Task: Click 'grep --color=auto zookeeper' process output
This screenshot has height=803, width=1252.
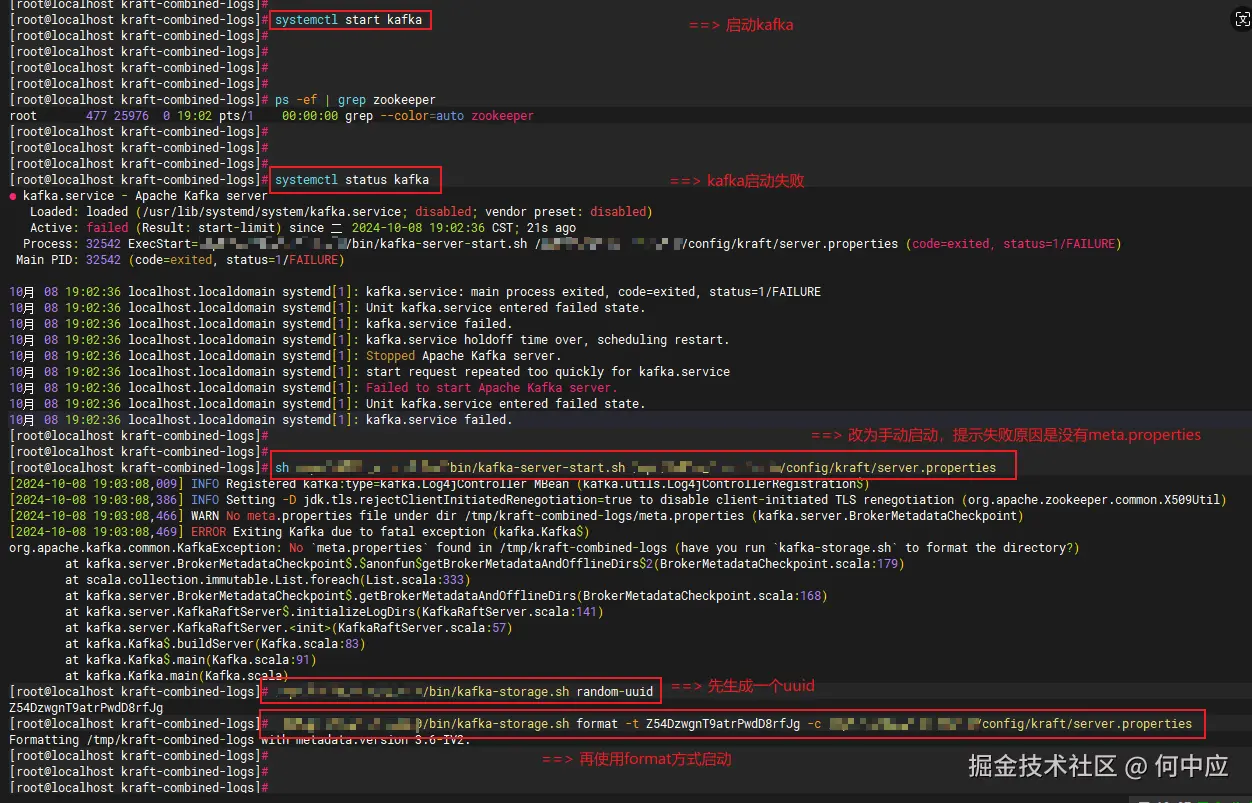Action: pyautogui.click(x=439, y=116)
